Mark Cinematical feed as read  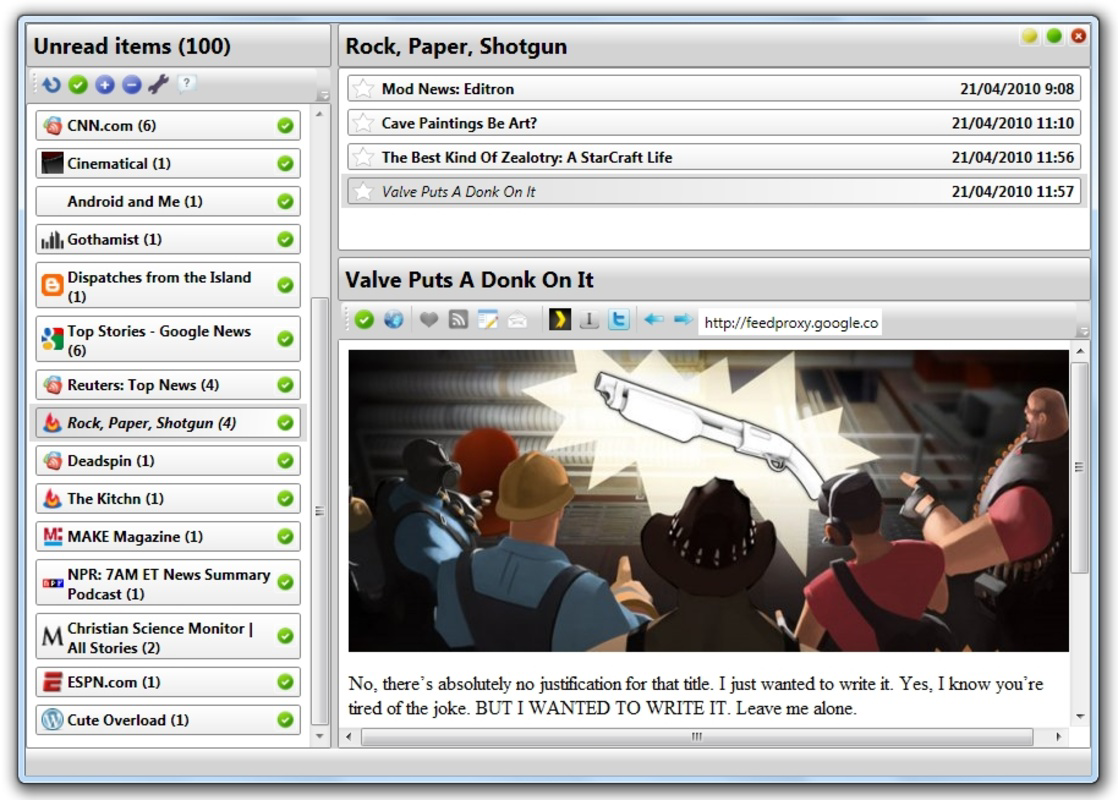point(285,163)
